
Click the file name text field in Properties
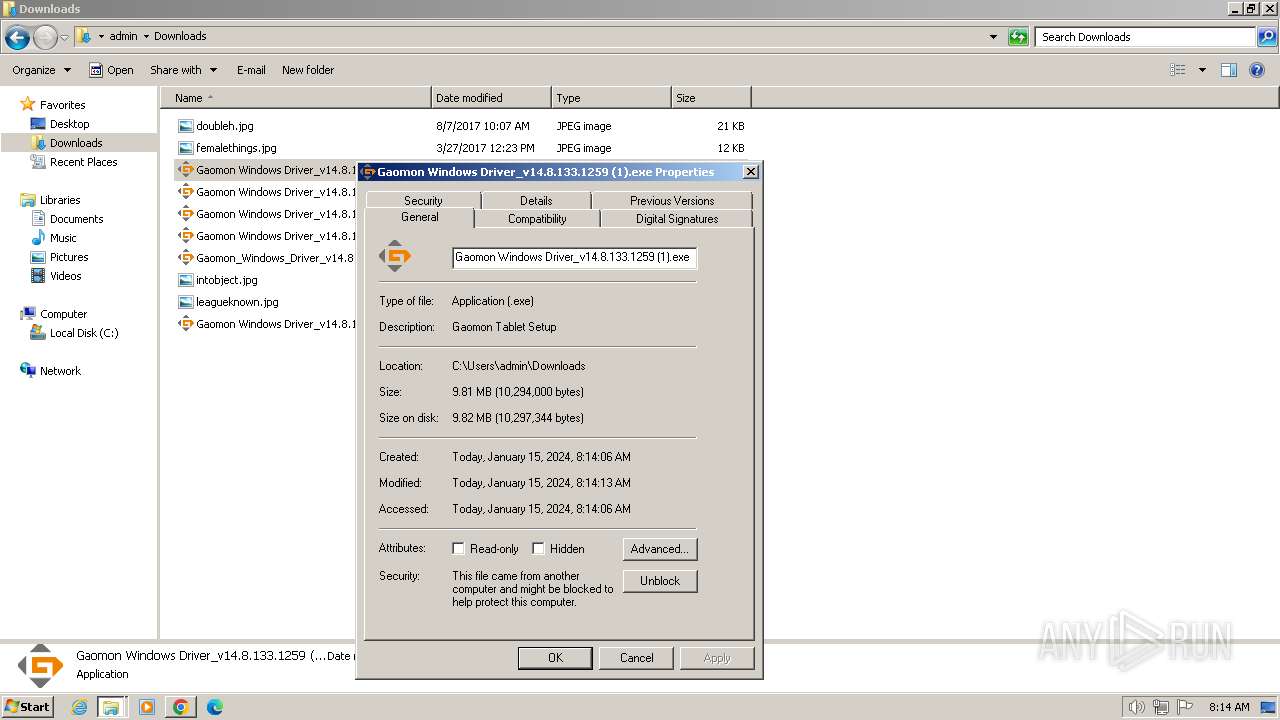coord(574,257)
